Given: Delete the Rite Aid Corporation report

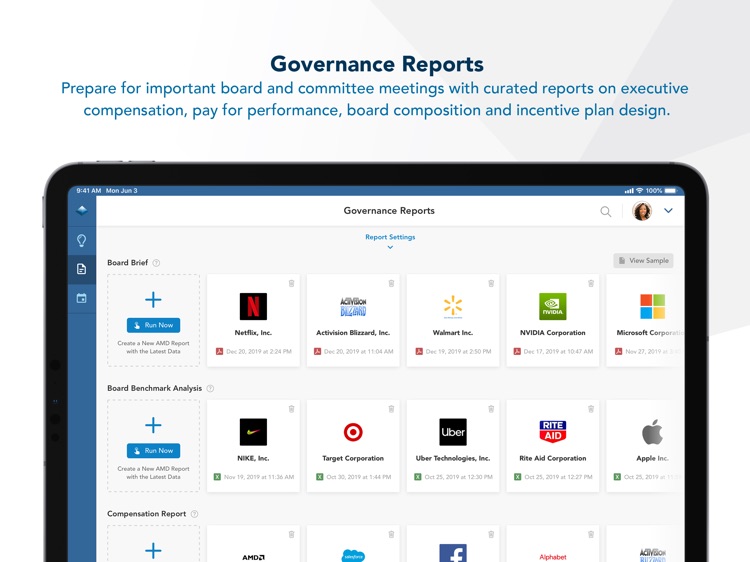Looking at the screenshot, I should 591,409.
